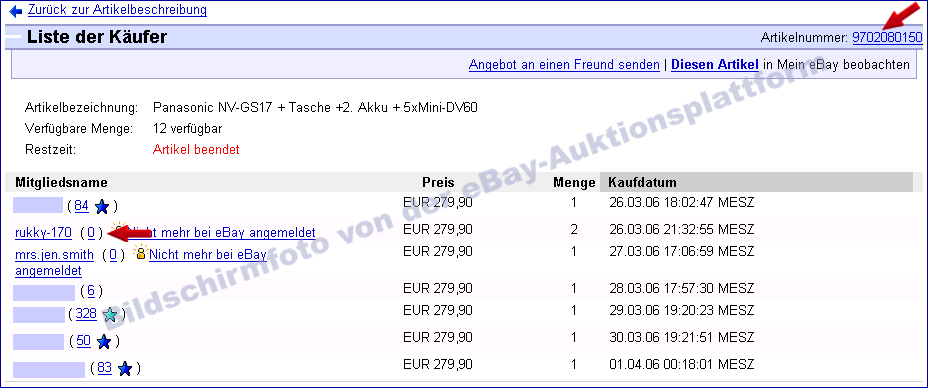Click the blue star beside feedback 84
Image resolution: width=928 pixels, height=388 pixels.
coord(102,206)
